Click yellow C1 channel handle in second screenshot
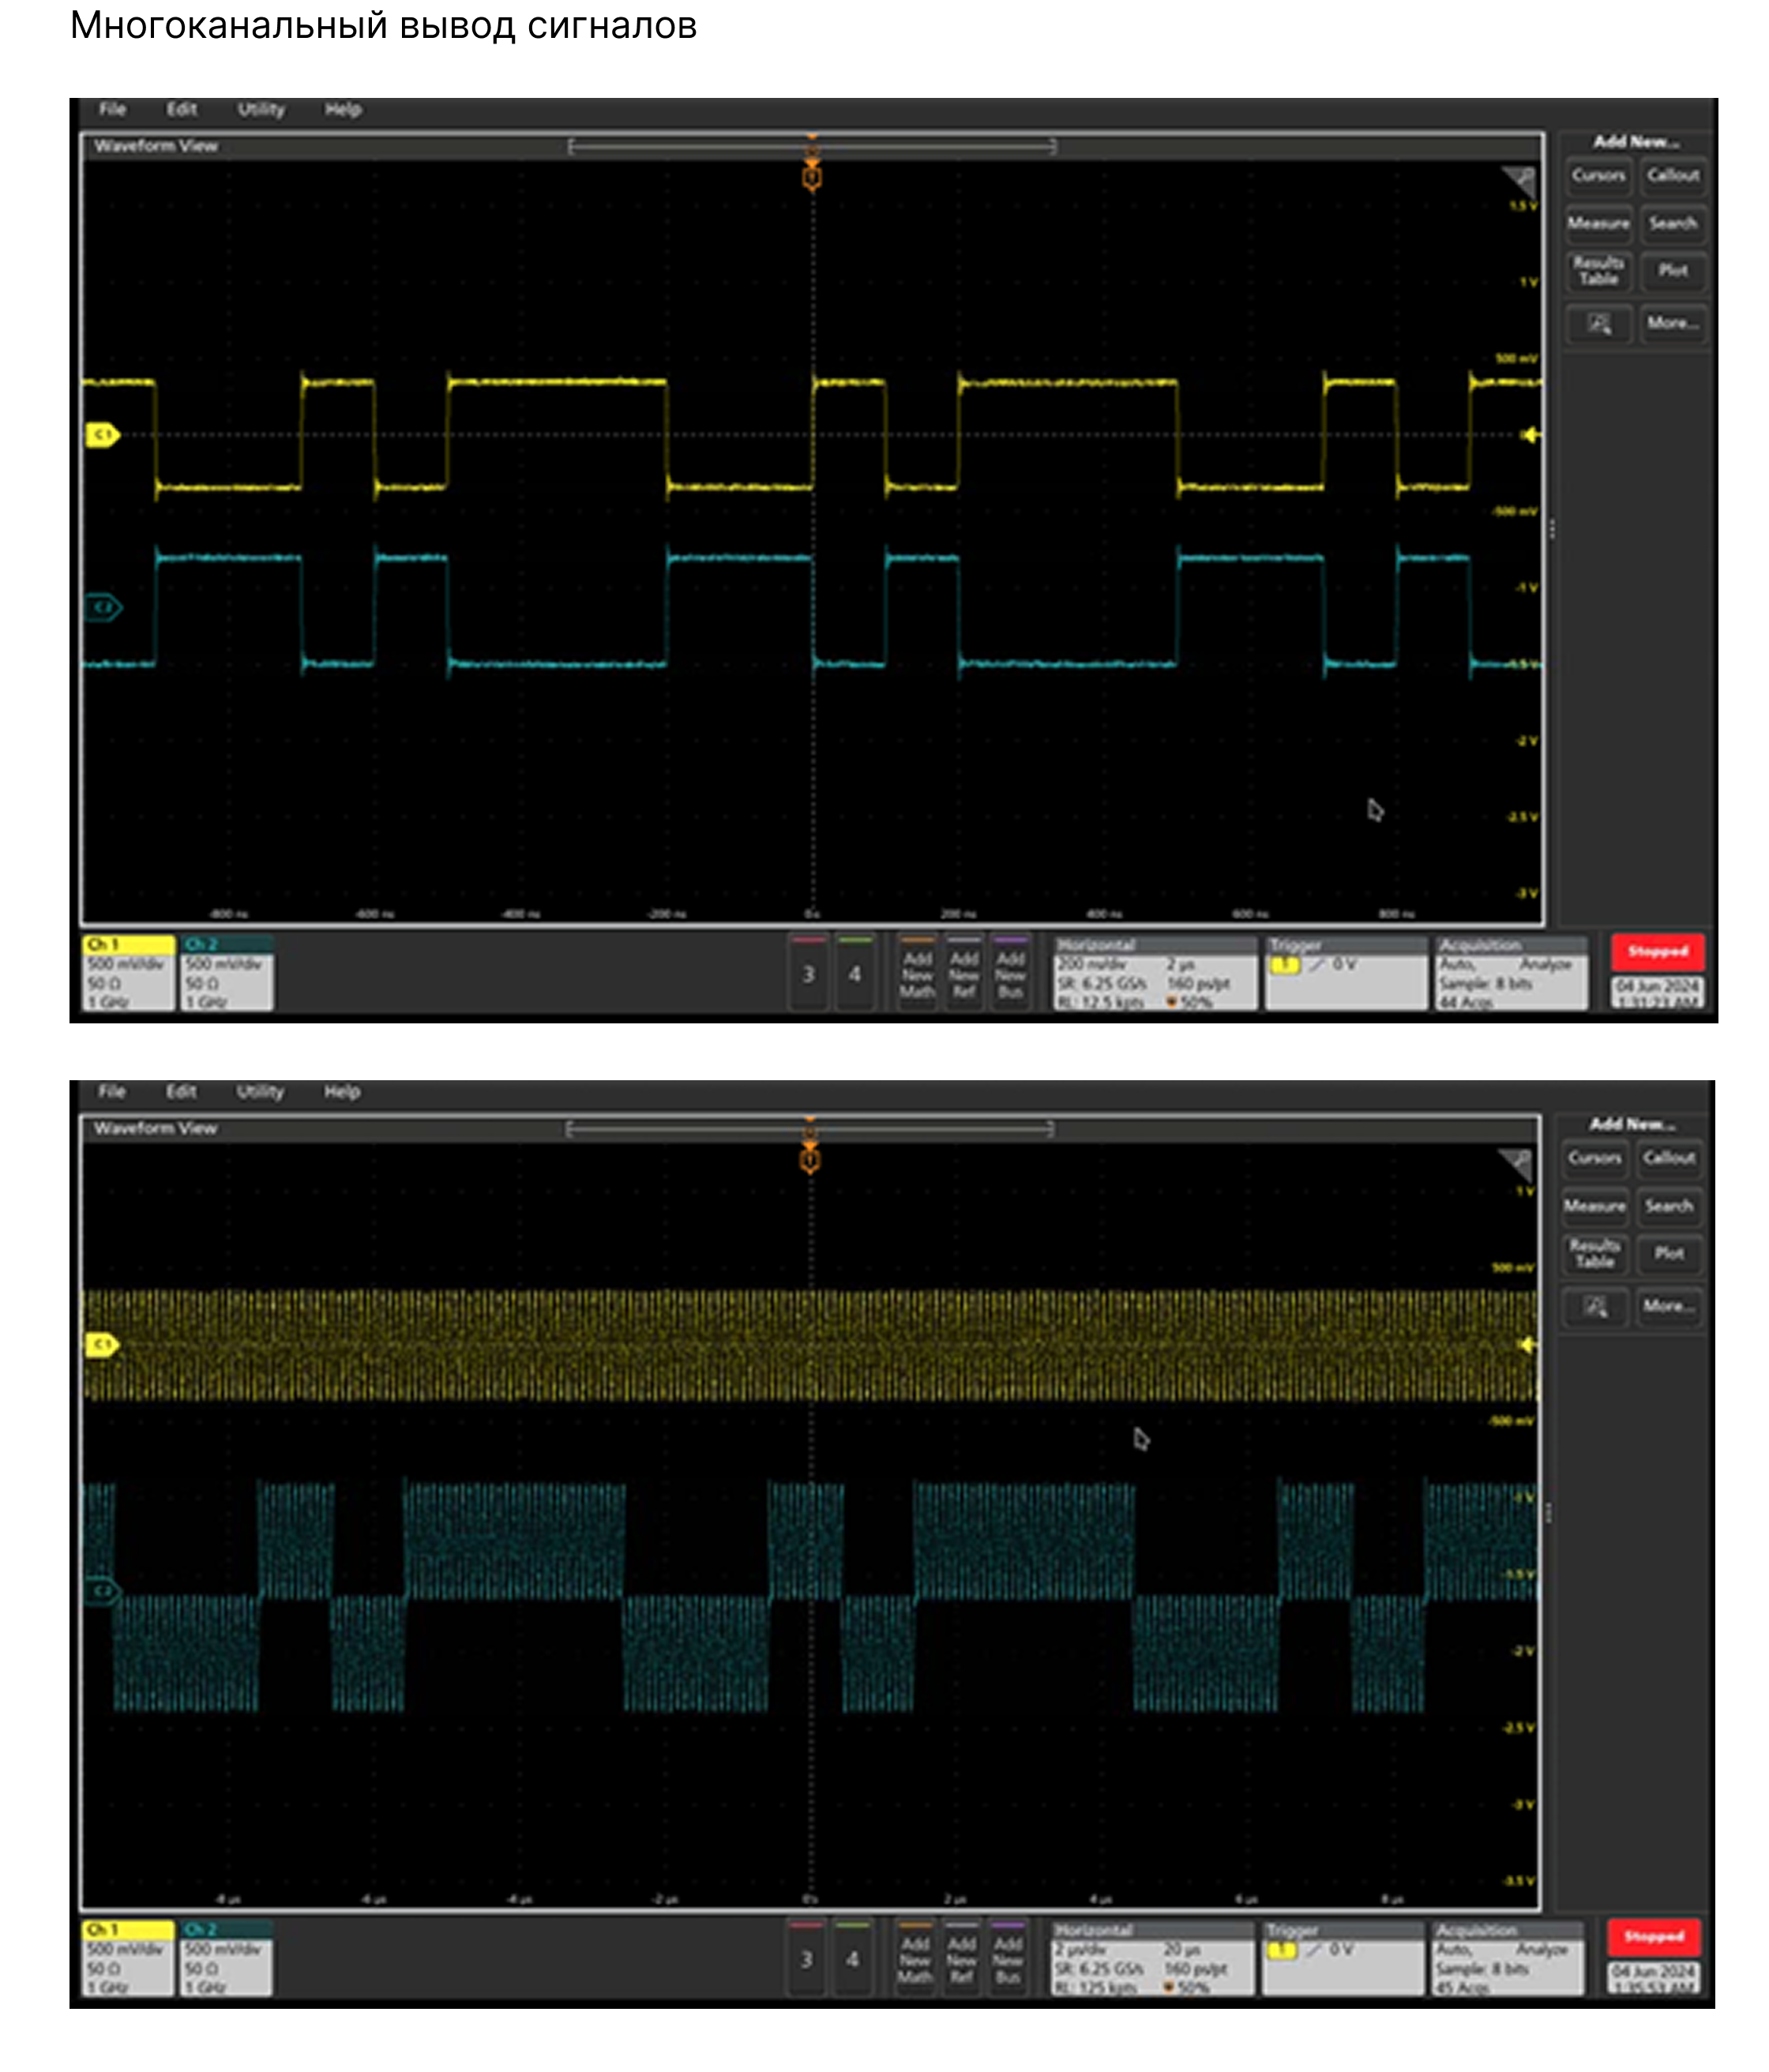1769x2072 pixels. tap(102, 1345)
